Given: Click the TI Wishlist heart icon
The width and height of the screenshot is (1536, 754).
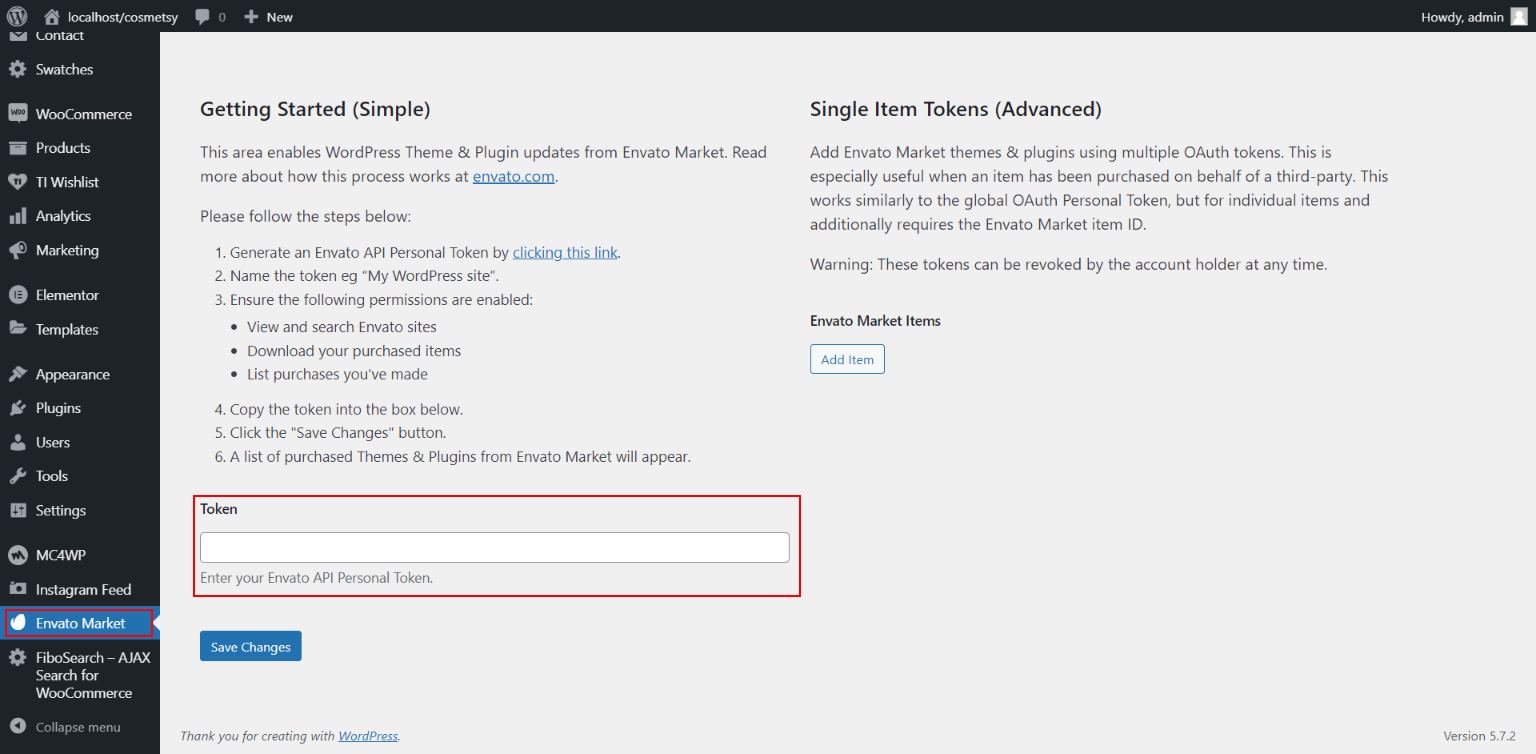Looking at the screenshot, I should coord(18,182).
